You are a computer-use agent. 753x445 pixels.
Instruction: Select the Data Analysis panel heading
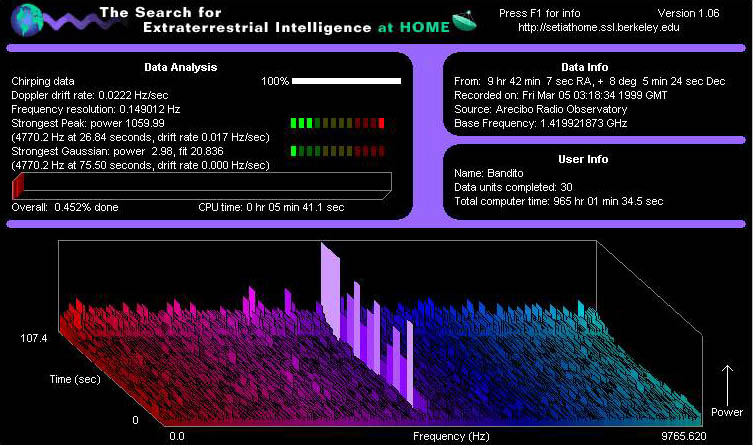181,67
